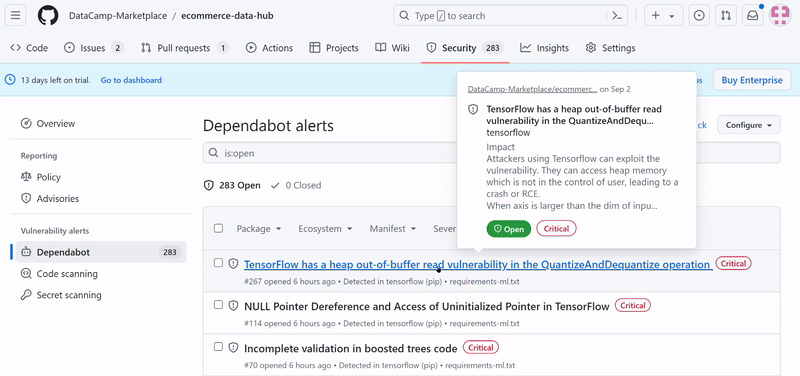
Task: Open the Configure dropdown
Action: (x=748, y=125)
